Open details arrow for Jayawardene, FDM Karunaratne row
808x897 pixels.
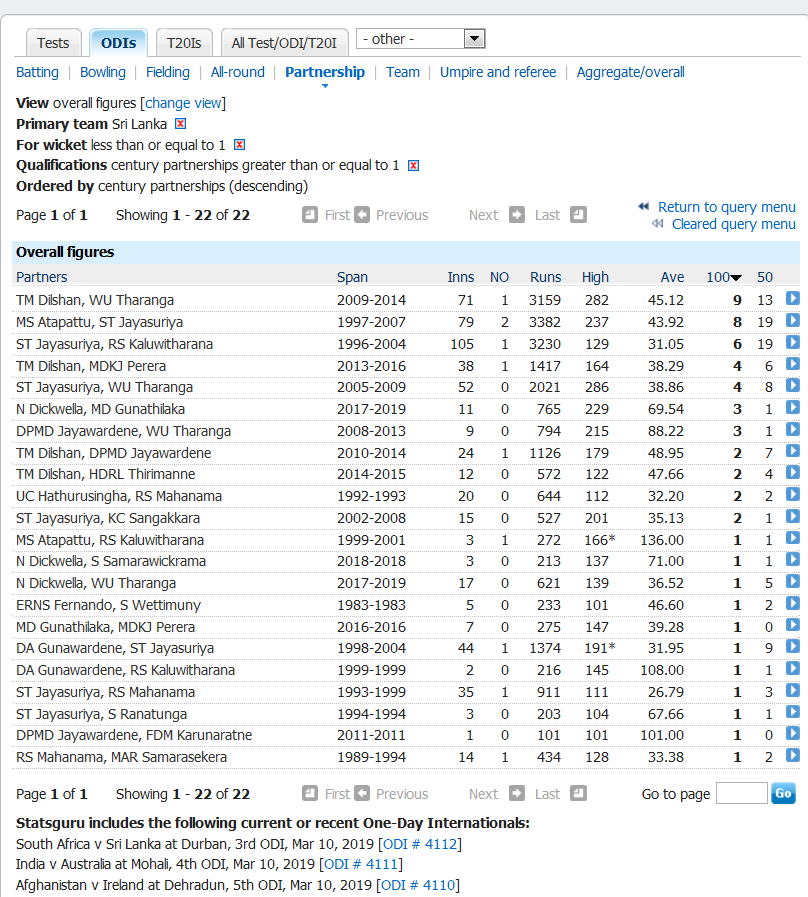click(x=793, y=733)
